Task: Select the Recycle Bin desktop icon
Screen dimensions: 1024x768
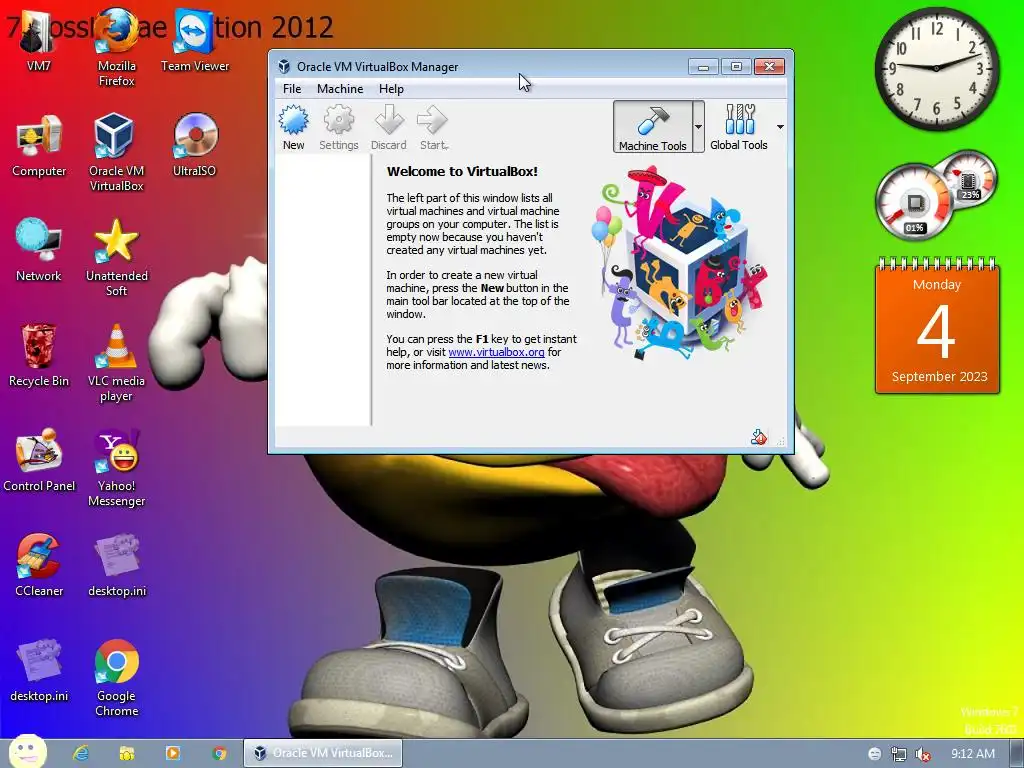Action: [x=39, y=355]
